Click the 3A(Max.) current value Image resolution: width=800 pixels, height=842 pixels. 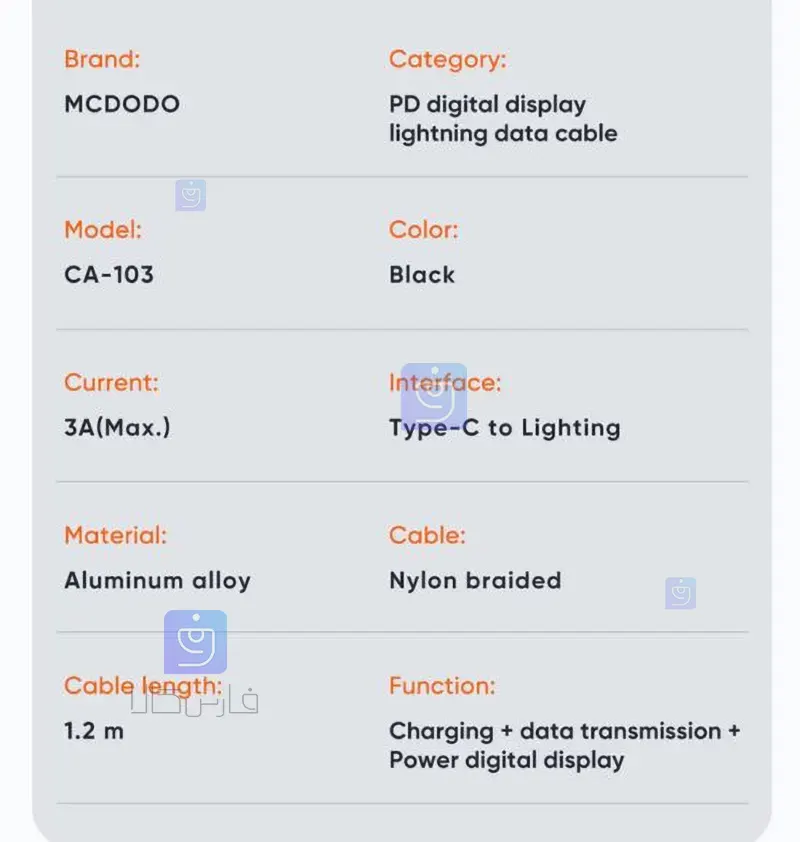(x=117, y=427)
